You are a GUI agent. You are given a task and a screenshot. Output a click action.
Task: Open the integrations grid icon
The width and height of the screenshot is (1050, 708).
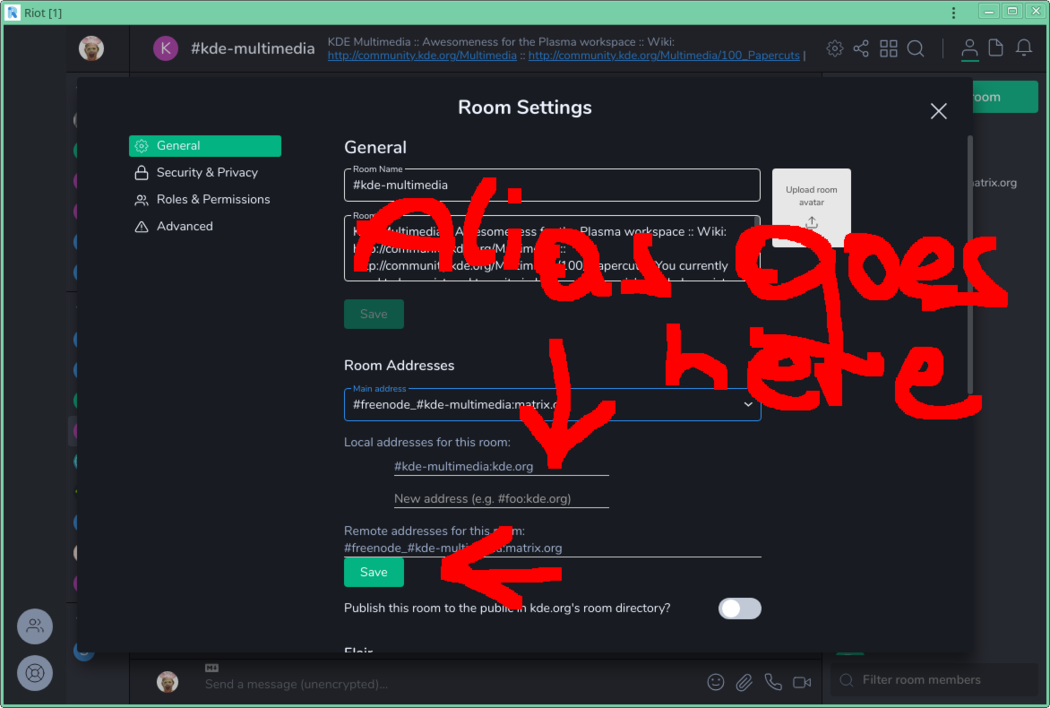click(888, 49)
